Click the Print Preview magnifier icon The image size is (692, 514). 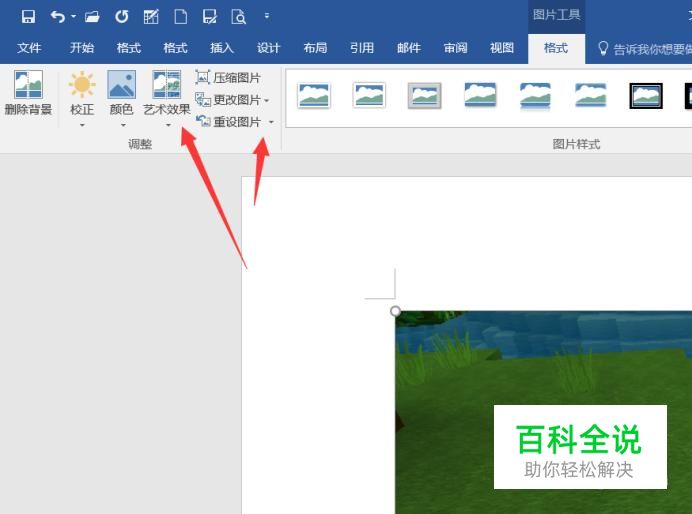point(238,17)
